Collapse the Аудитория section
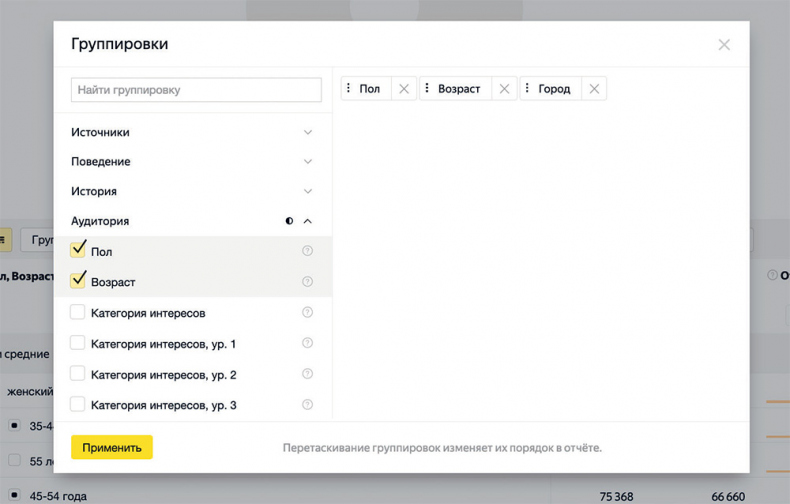This screenshot has height=504, width=790. point(307,221)
